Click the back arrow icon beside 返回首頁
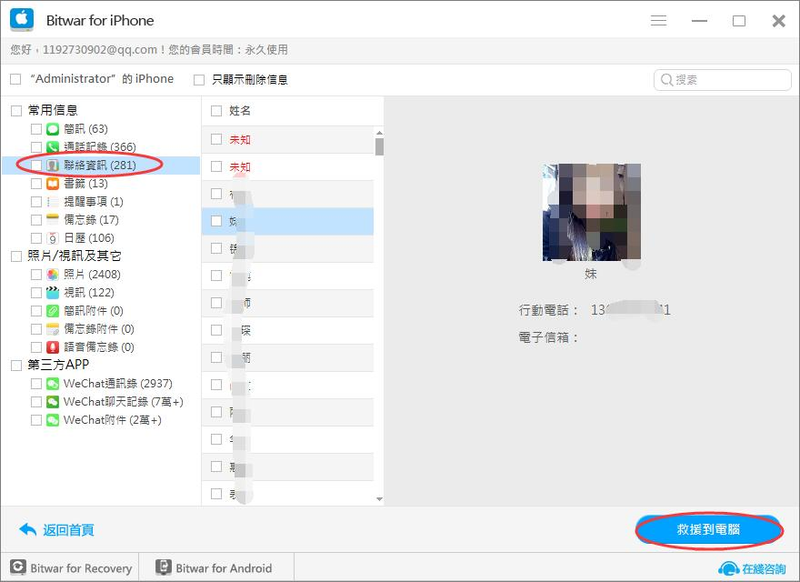This screenshot has width=800, height=582. tap(28, 529)
